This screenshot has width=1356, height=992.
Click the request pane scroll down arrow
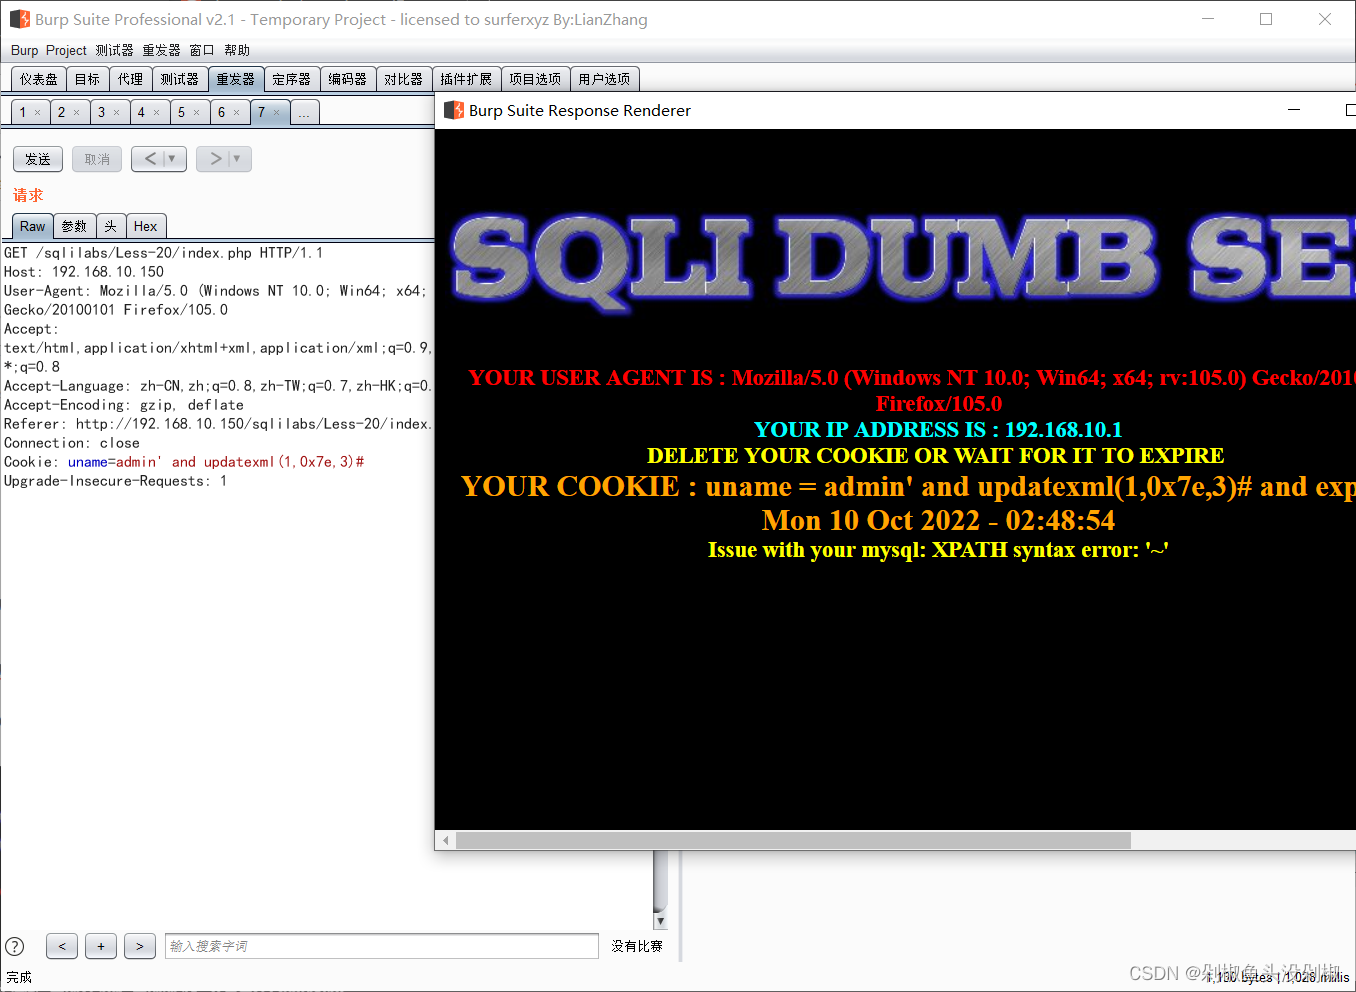(x=660, y=921)
